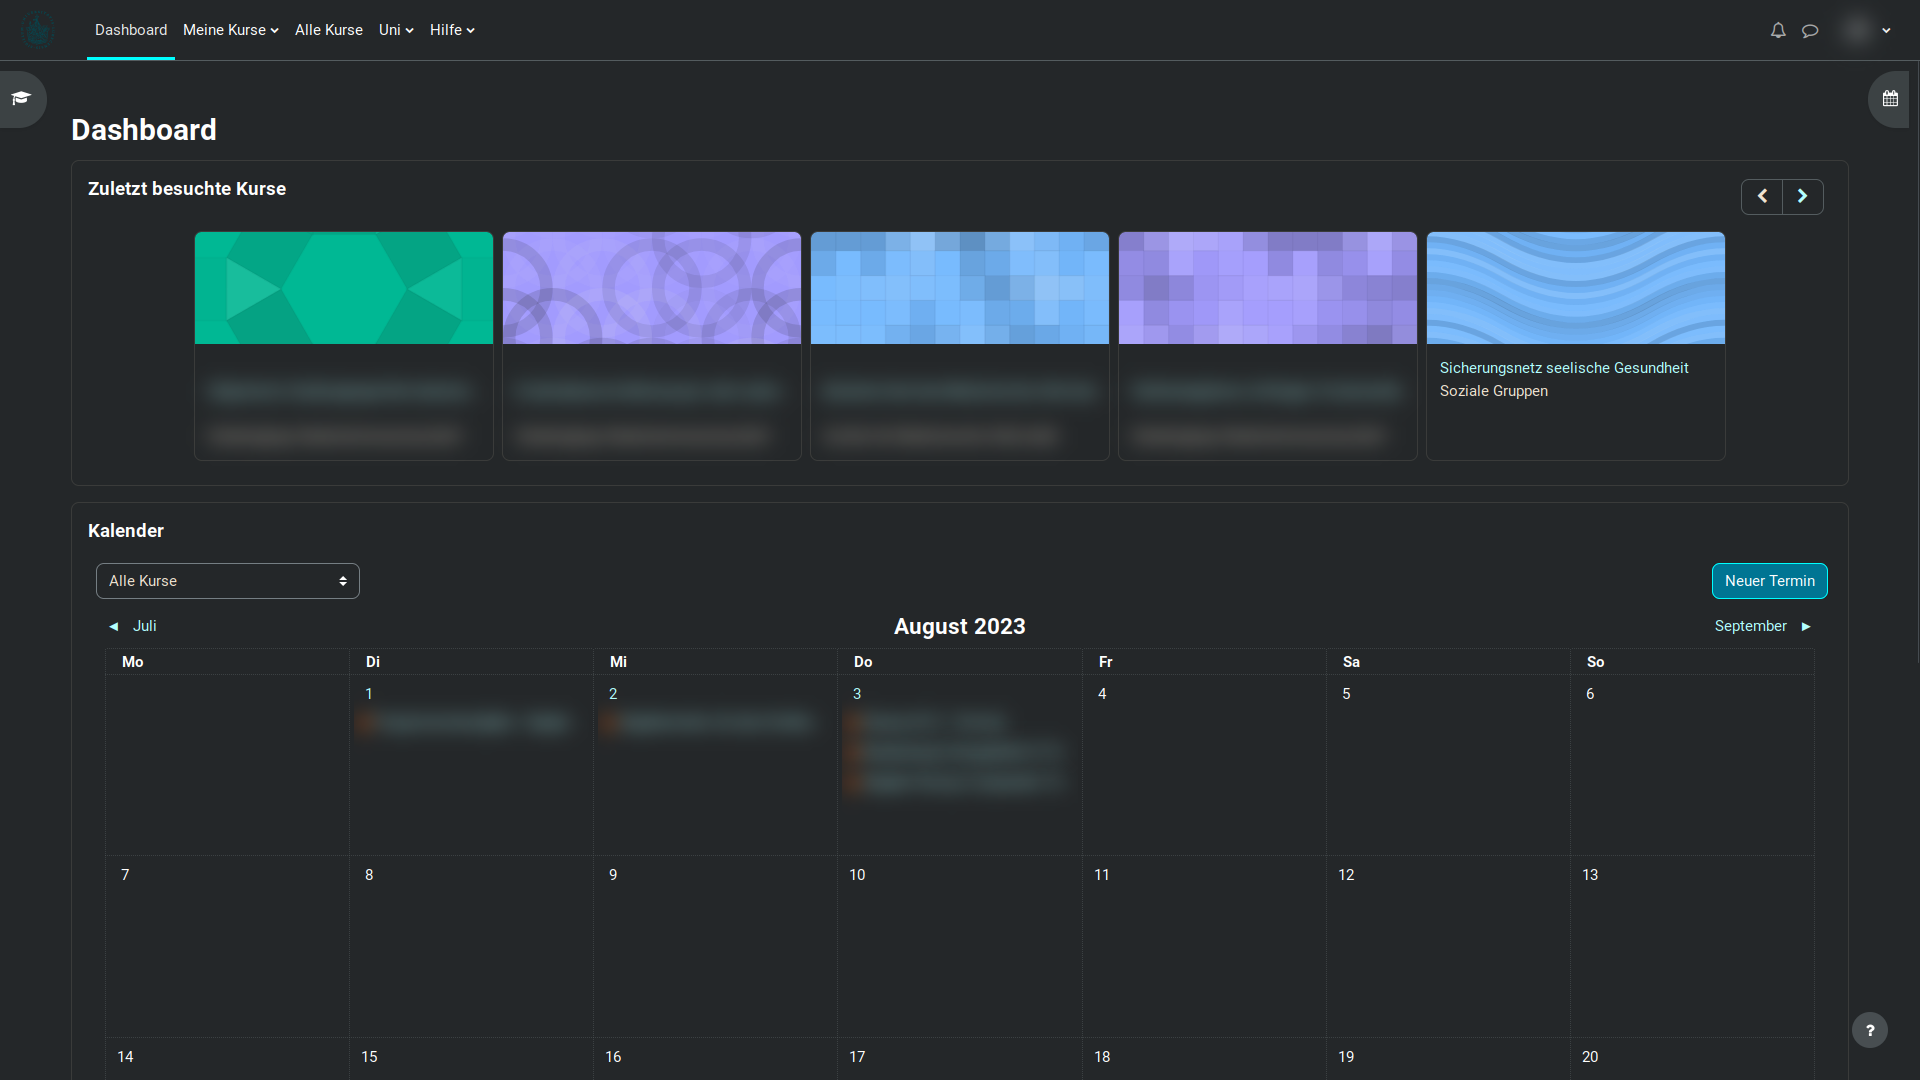Click Neuer Termin button to add event
The image size is (1920, 1080).
[x=1770, y=580]
